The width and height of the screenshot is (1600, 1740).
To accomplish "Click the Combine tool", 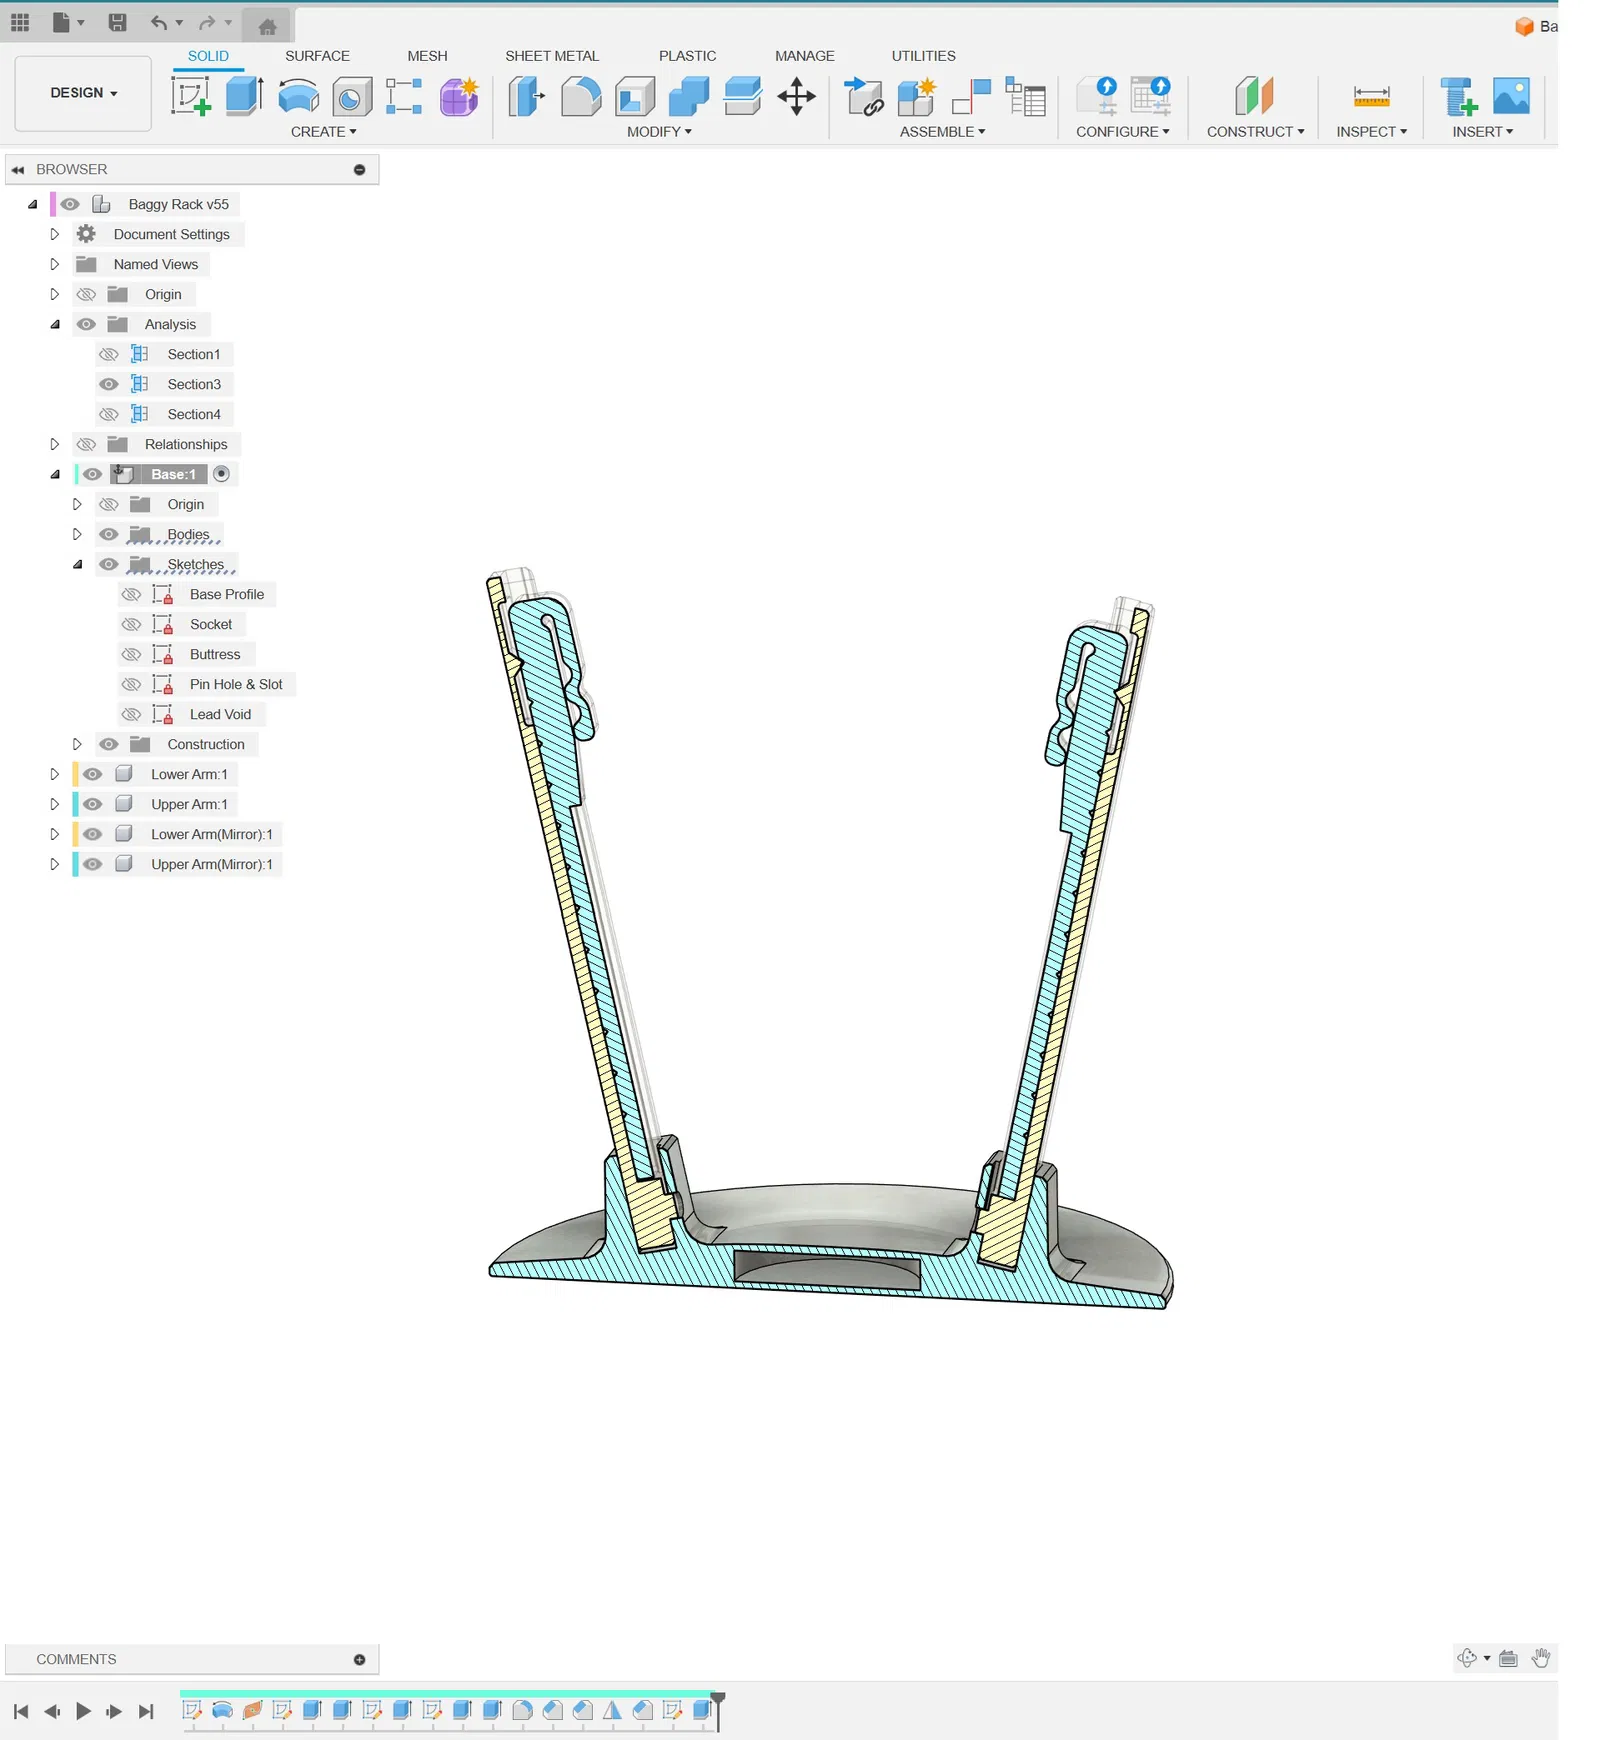I will click(x=689, y=97).
